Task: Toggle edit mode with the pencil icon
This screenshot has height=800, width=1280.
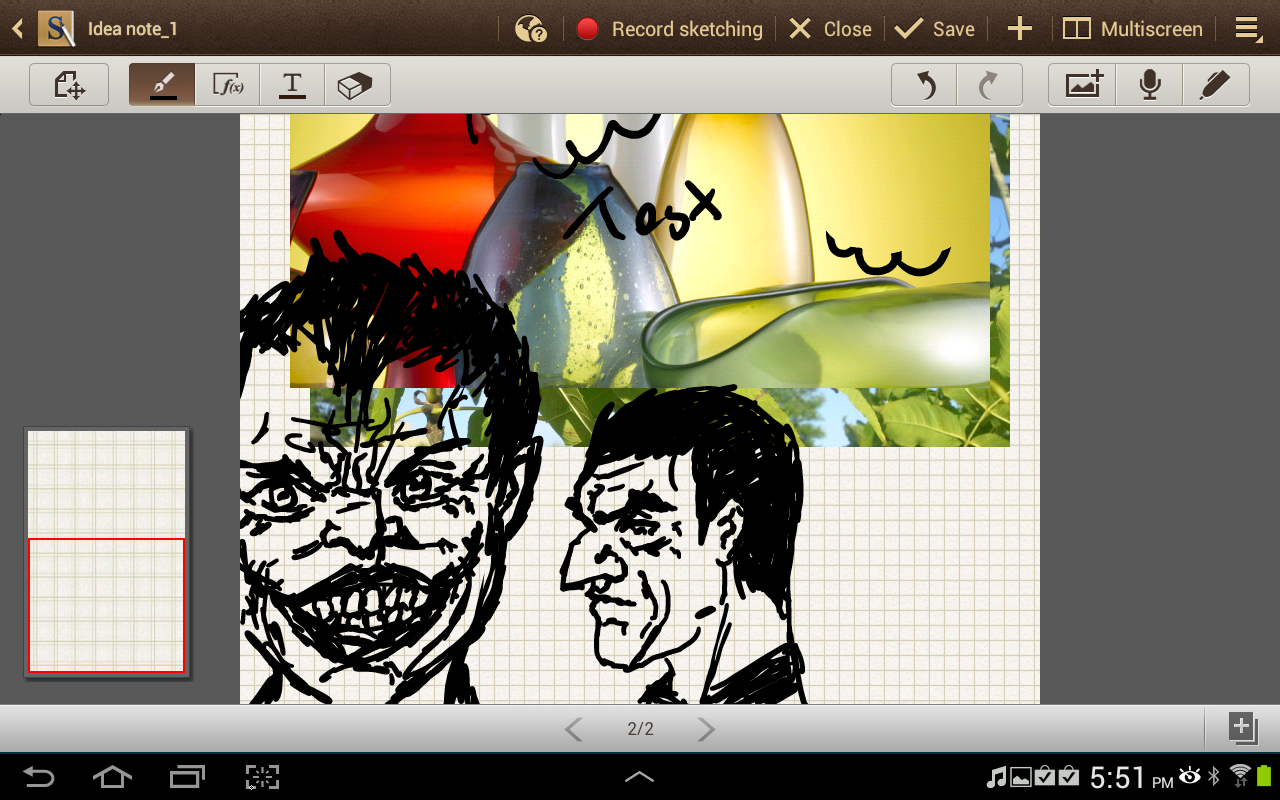Action: coord(1215,85)
